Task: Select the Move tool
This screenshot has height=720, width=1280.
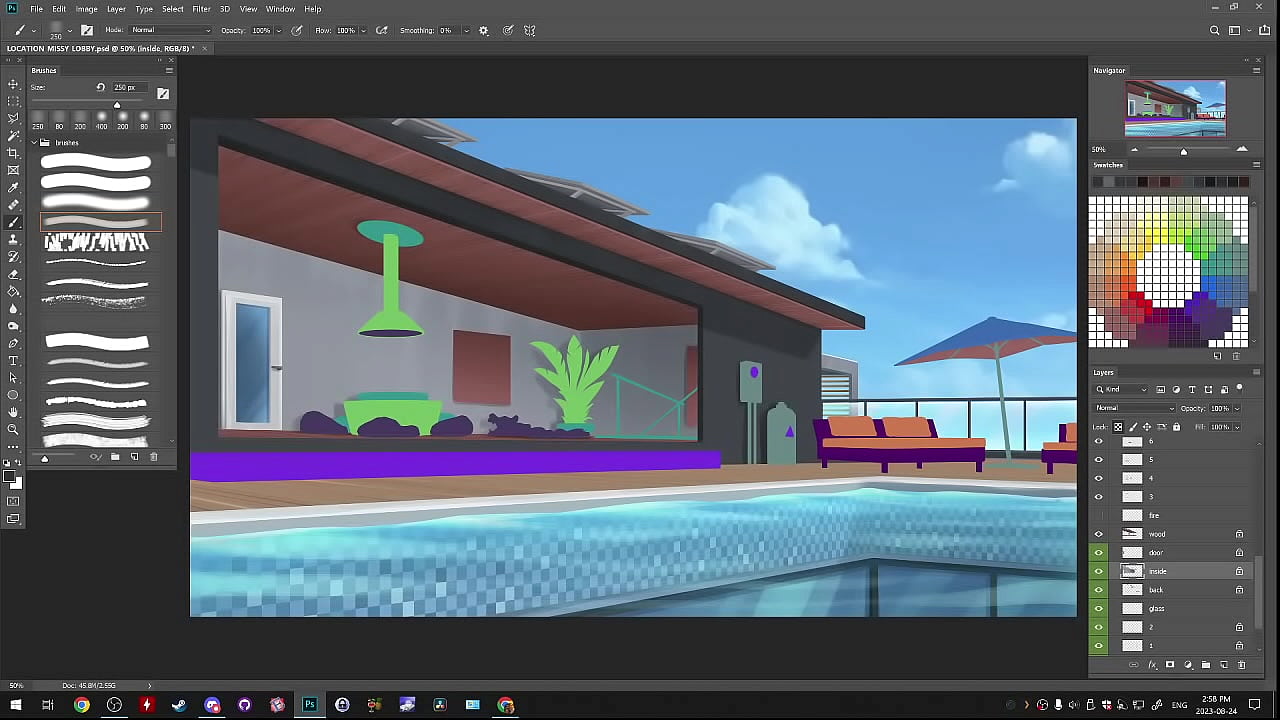Action: pyautogui.click(x=13, y=84)
